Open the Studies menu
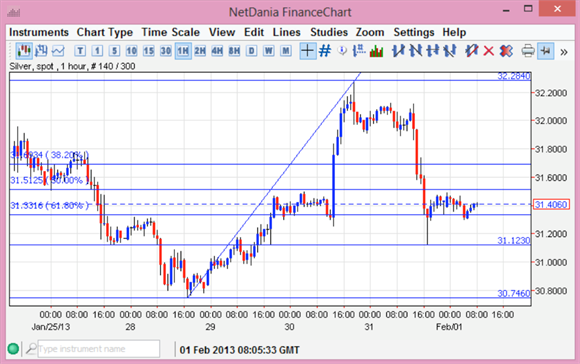580x364 pixels. point(329,33)
